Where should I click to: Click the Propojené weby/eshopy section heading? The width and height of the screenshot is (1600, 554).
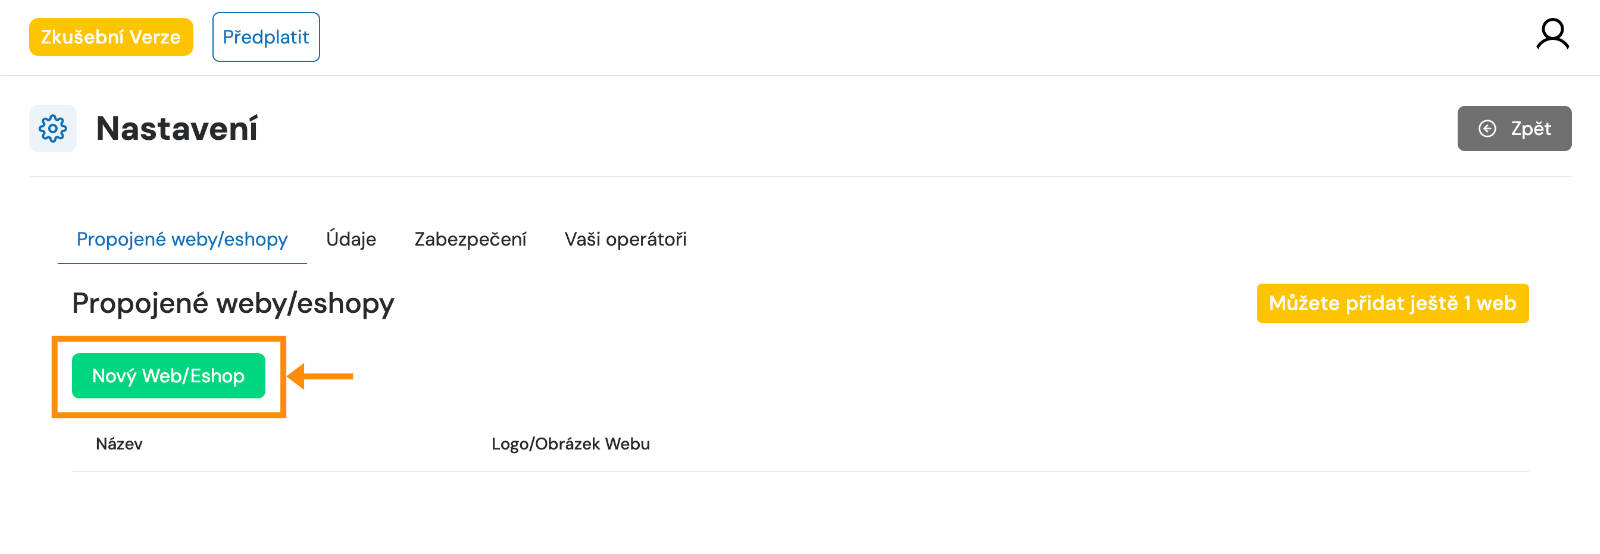coord(233,303)
